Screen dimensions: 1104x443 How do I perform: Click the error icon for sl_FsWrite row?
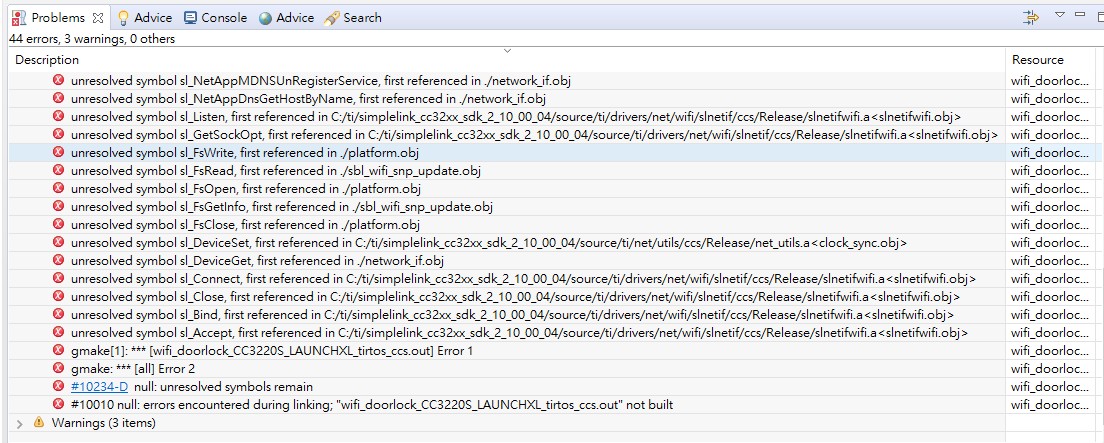tap(58, 153)
